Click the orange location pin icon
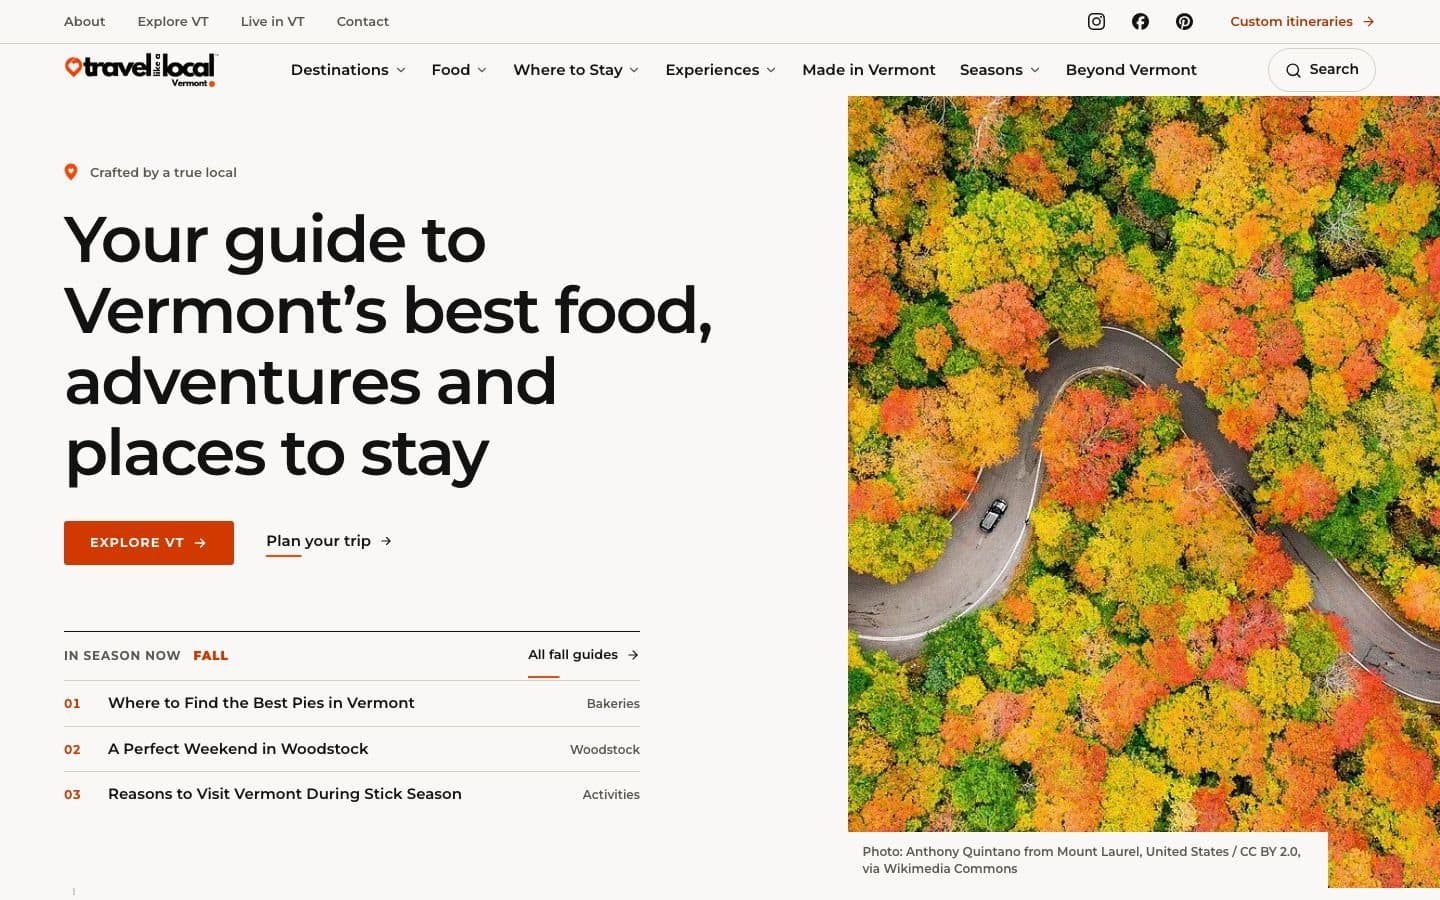The height and width of the screenshot is (900, 1440). (x=71, y=172)
